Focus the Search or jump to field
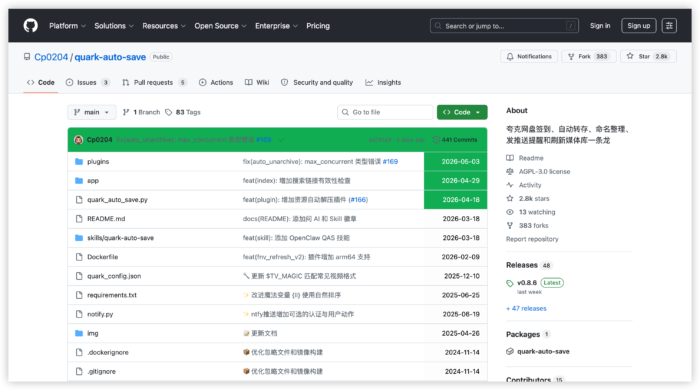The width and height of the screenshot is (700, 390). pyautogui.click(x=504, y=26)
